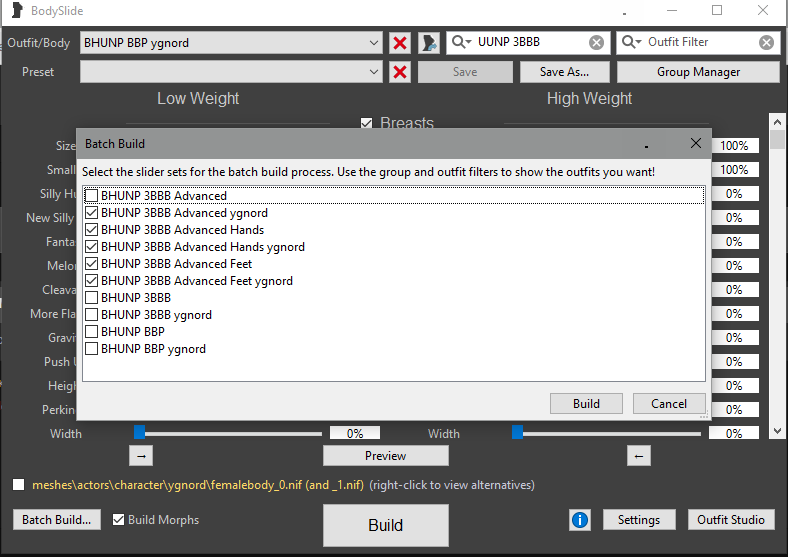The image size is (788, 557).
Task: Toggle the Build Morphs checkbox
Action: tap(119, 520)
